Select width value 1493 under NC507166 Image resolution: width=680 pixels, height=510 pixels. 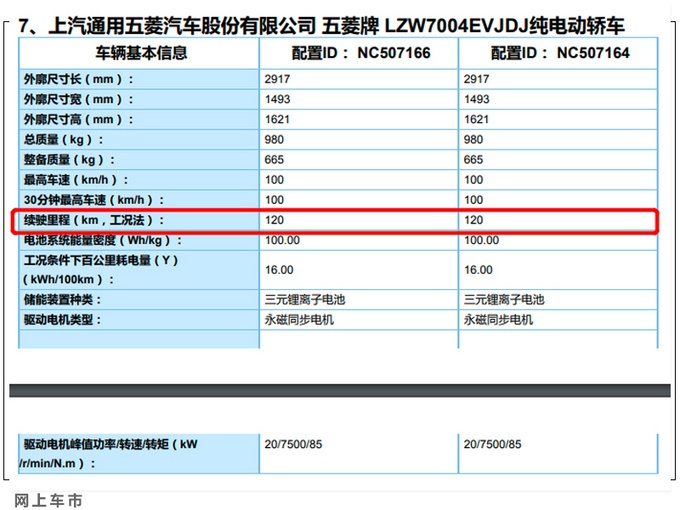[x=277, y=99]
